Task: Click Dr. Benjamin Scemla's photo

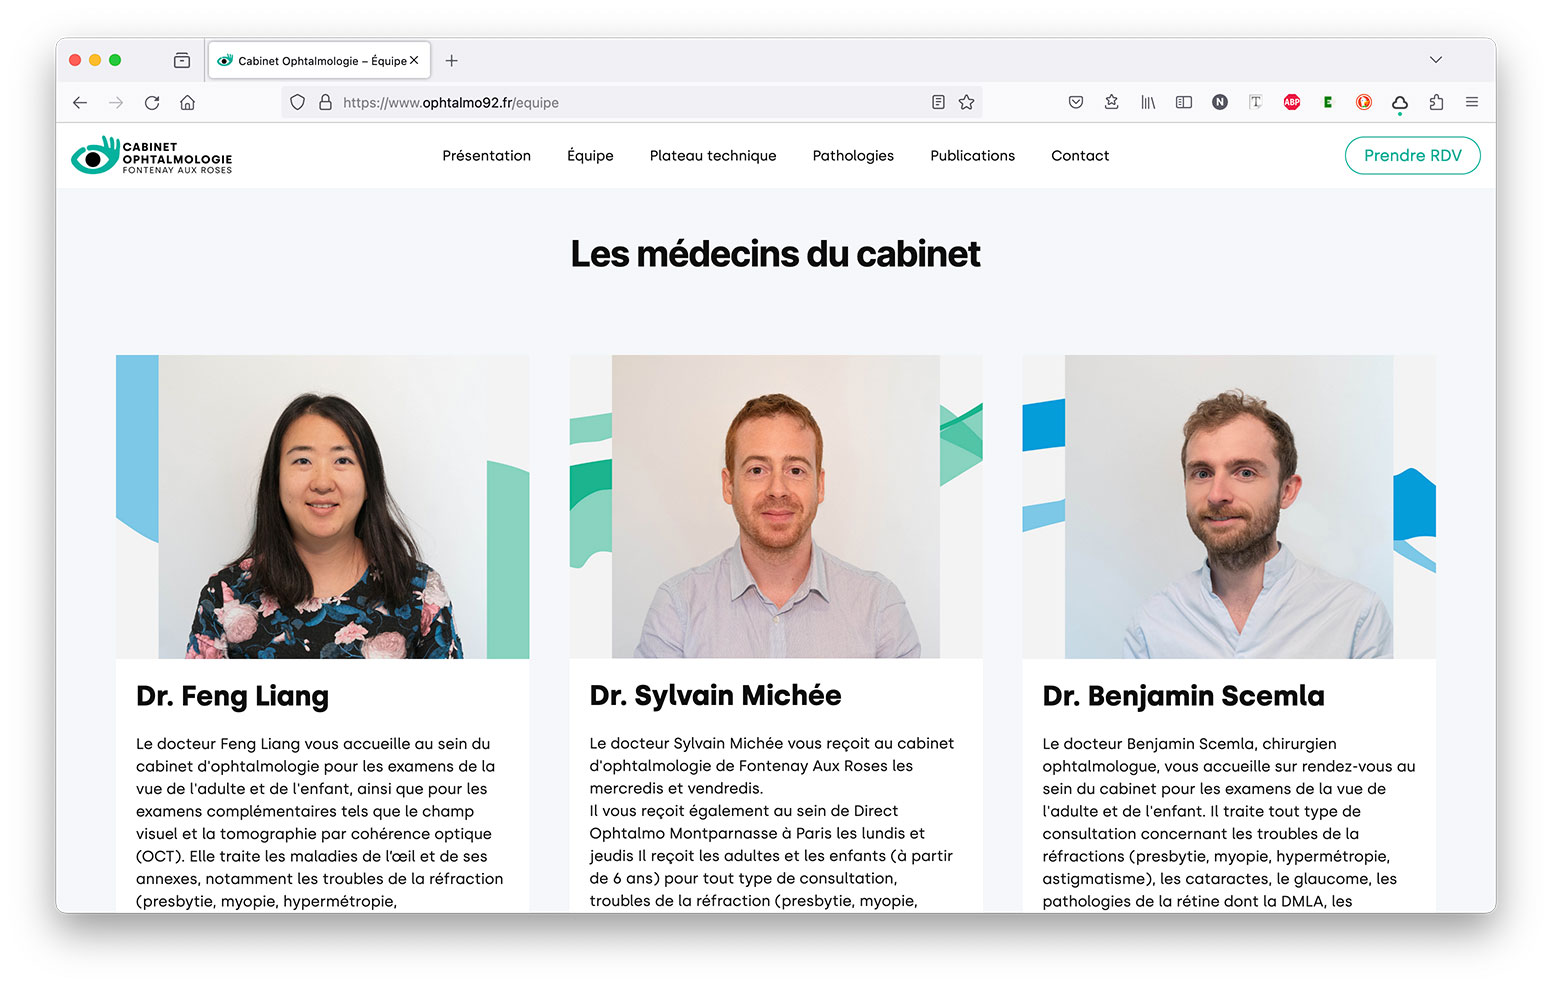Action: click(x=1229, y=507)
